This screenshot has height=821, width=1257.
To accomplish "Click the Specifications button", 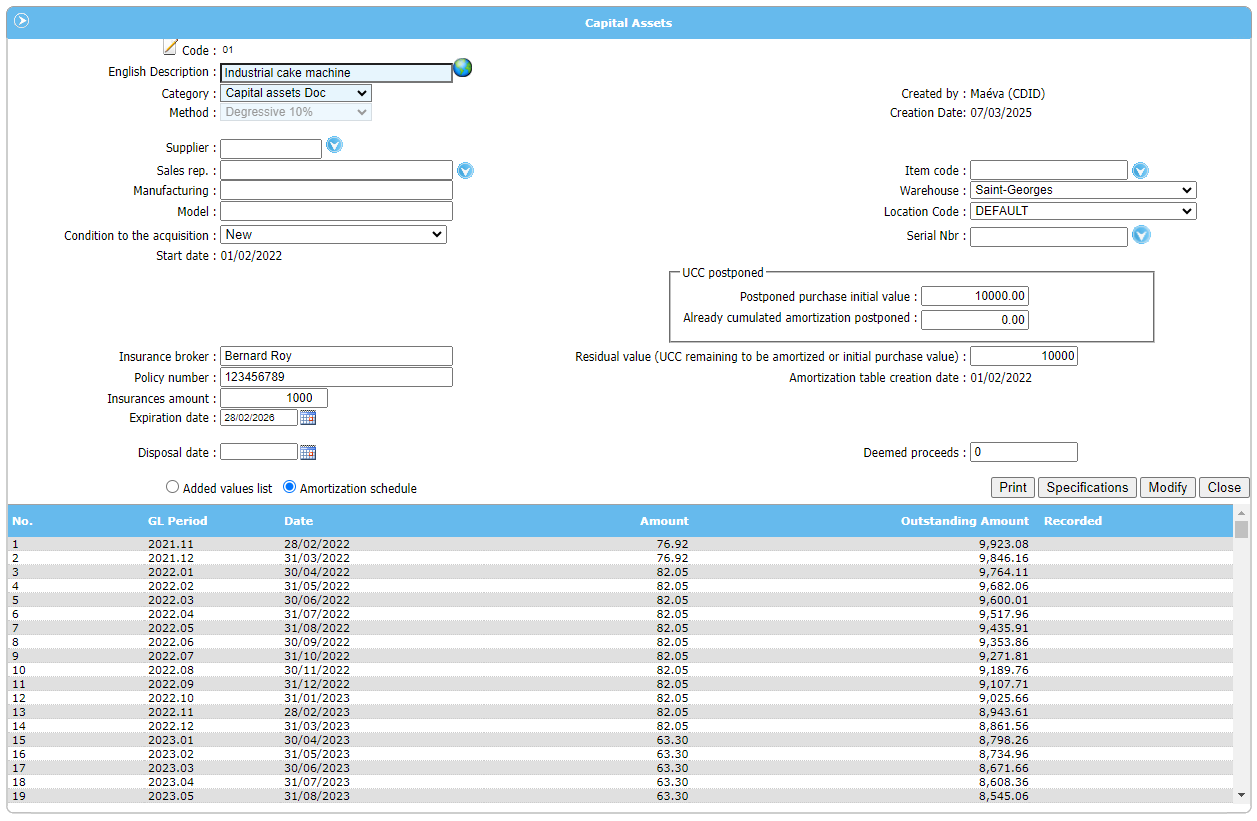I will click(1087, 487).
